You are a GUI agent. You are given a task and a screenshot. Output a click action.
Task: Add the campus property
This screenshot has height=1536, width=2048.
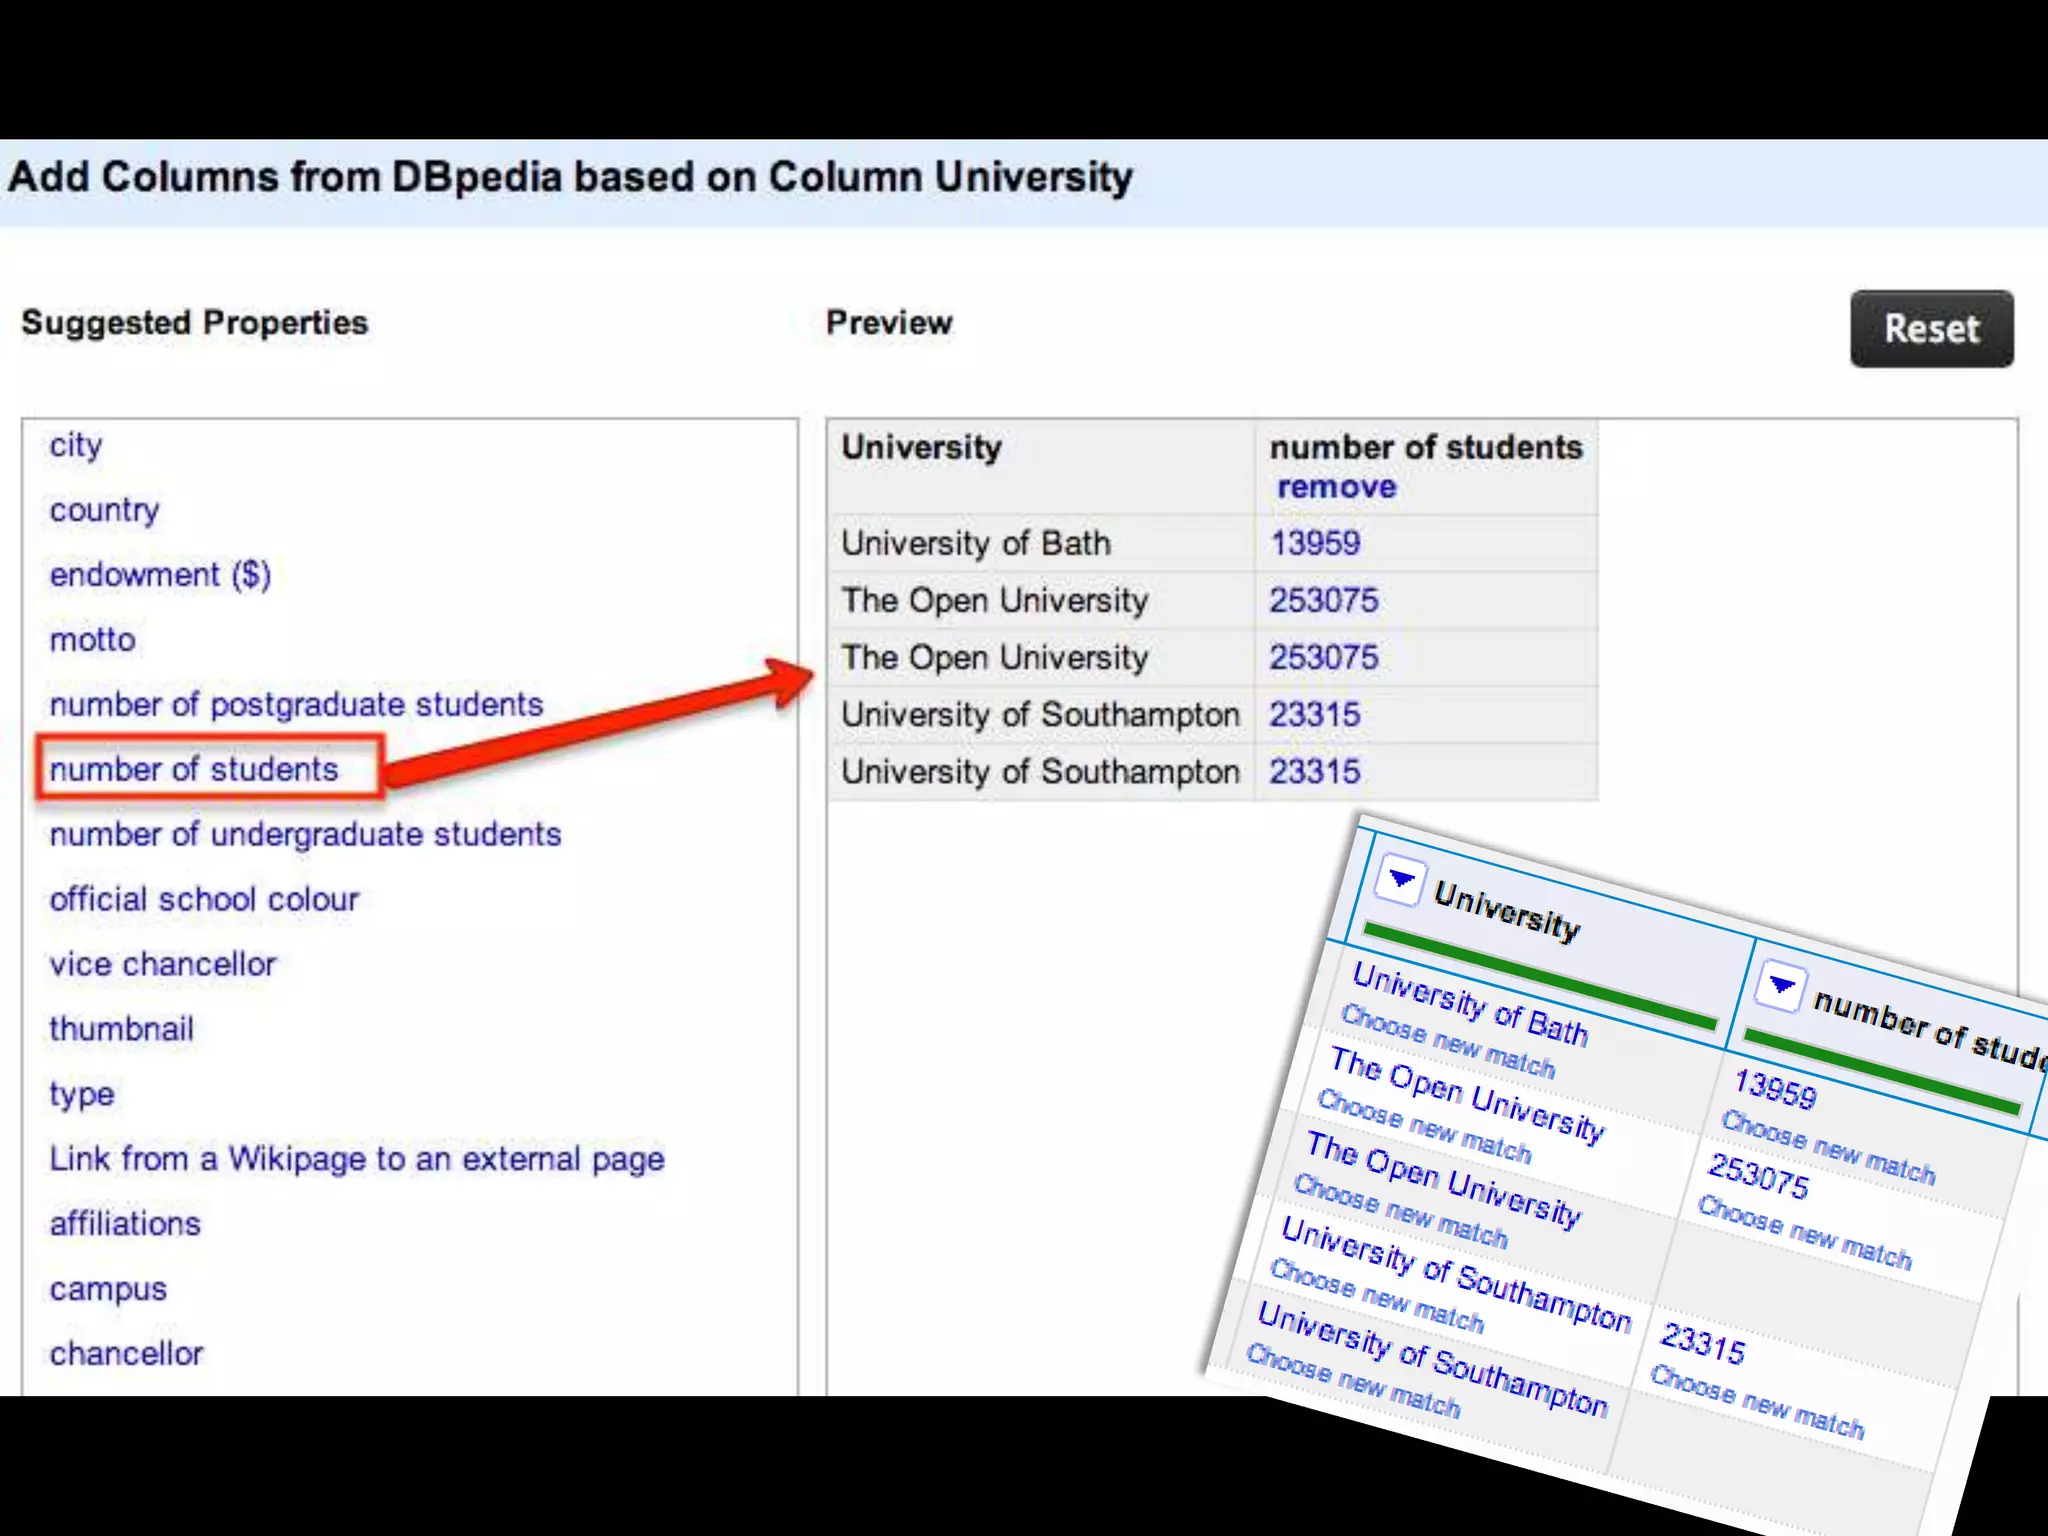tap(108, 1290)
